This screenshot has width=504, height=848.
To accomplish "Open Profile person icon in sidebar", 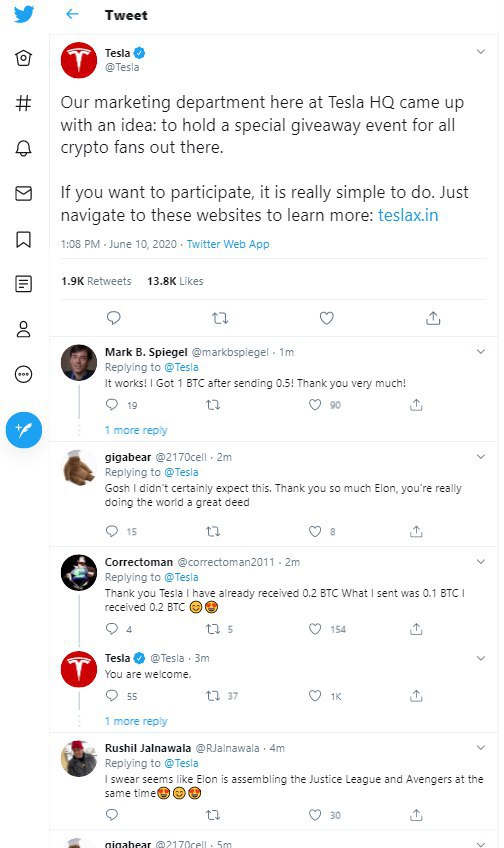I will pyautogui.click(x=23, y=329).
